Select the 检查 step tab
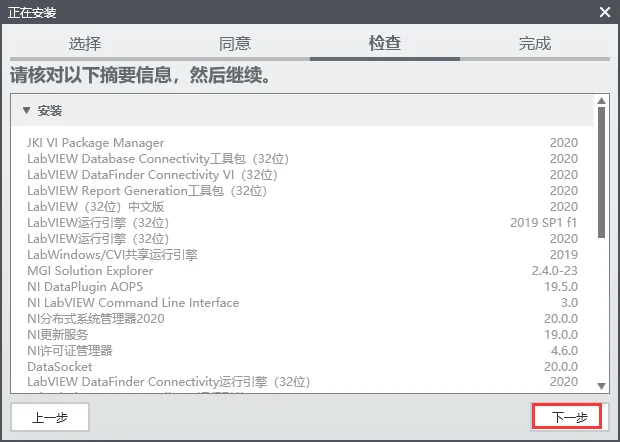Image resolution: width=620 pixels, height=442 pixels. [x=385, y=43]
